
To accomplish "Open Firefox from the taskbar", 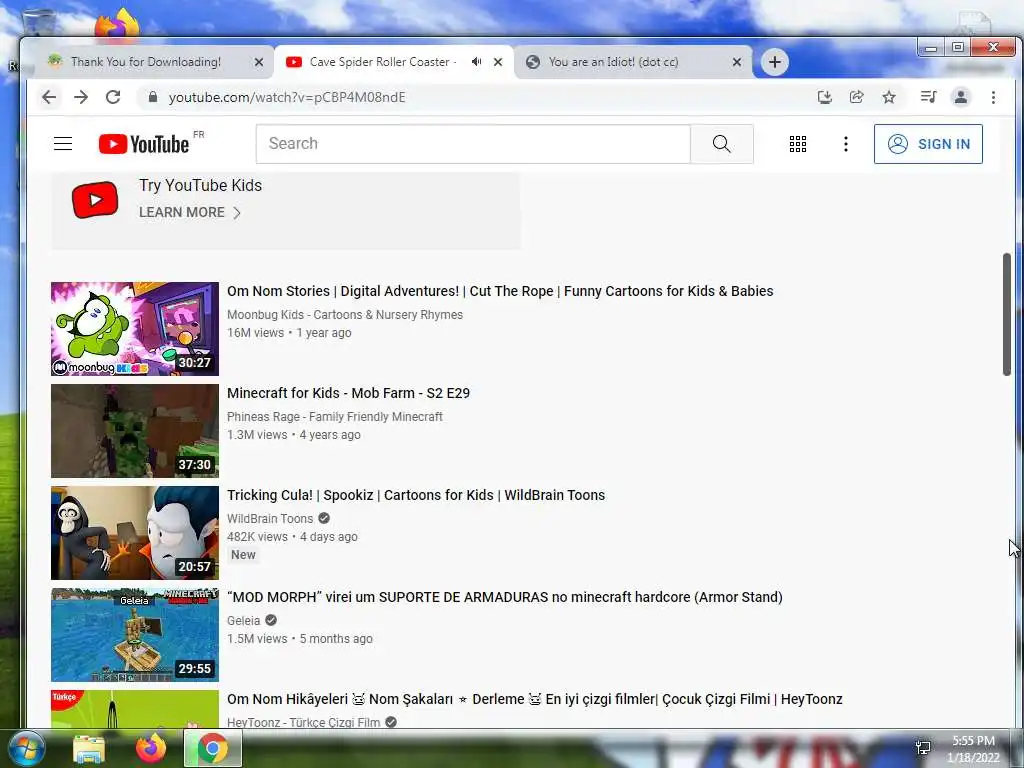I will pyautogui.click(x=150, y=748).
